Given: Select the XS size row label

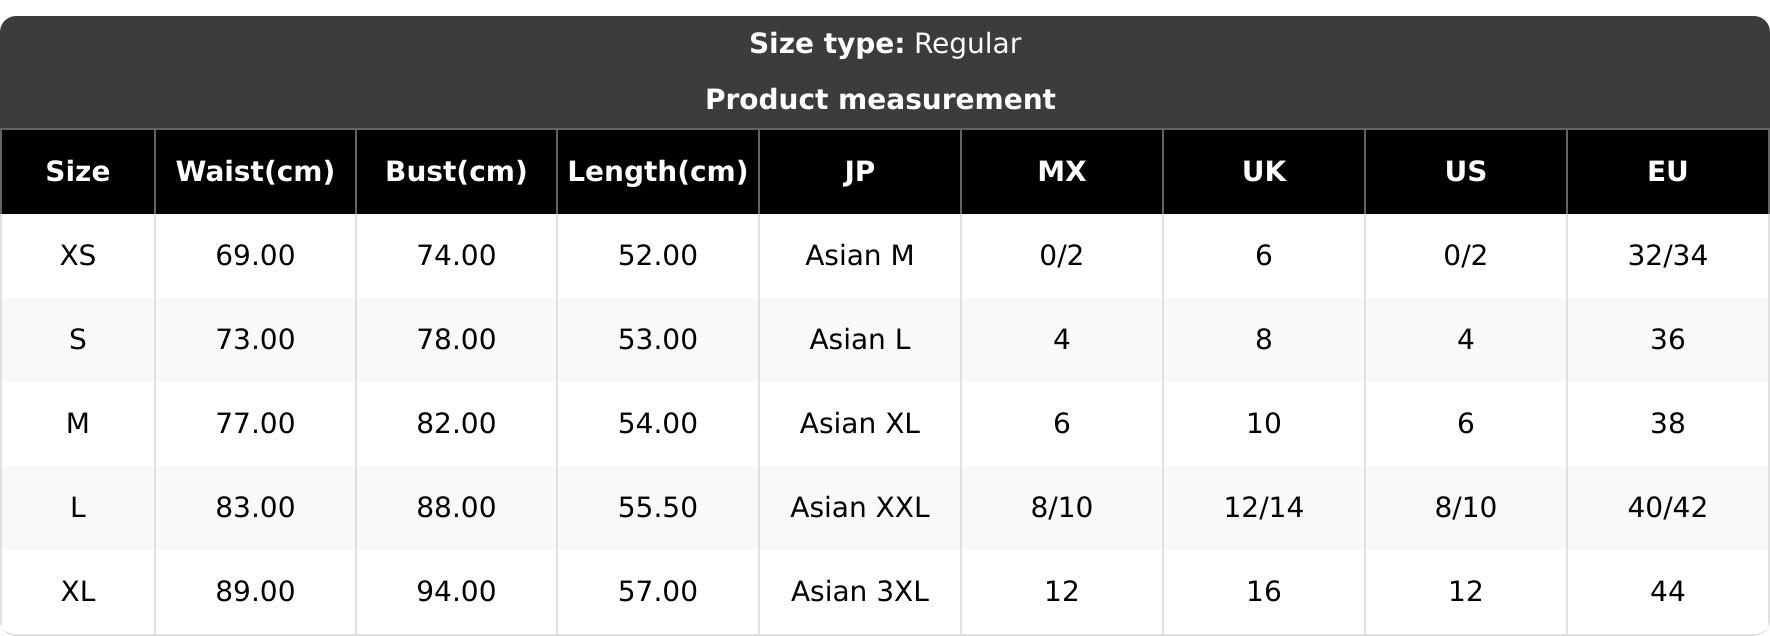Looking at the screenshot, I should pyautogui.click(x=78, y=256).
